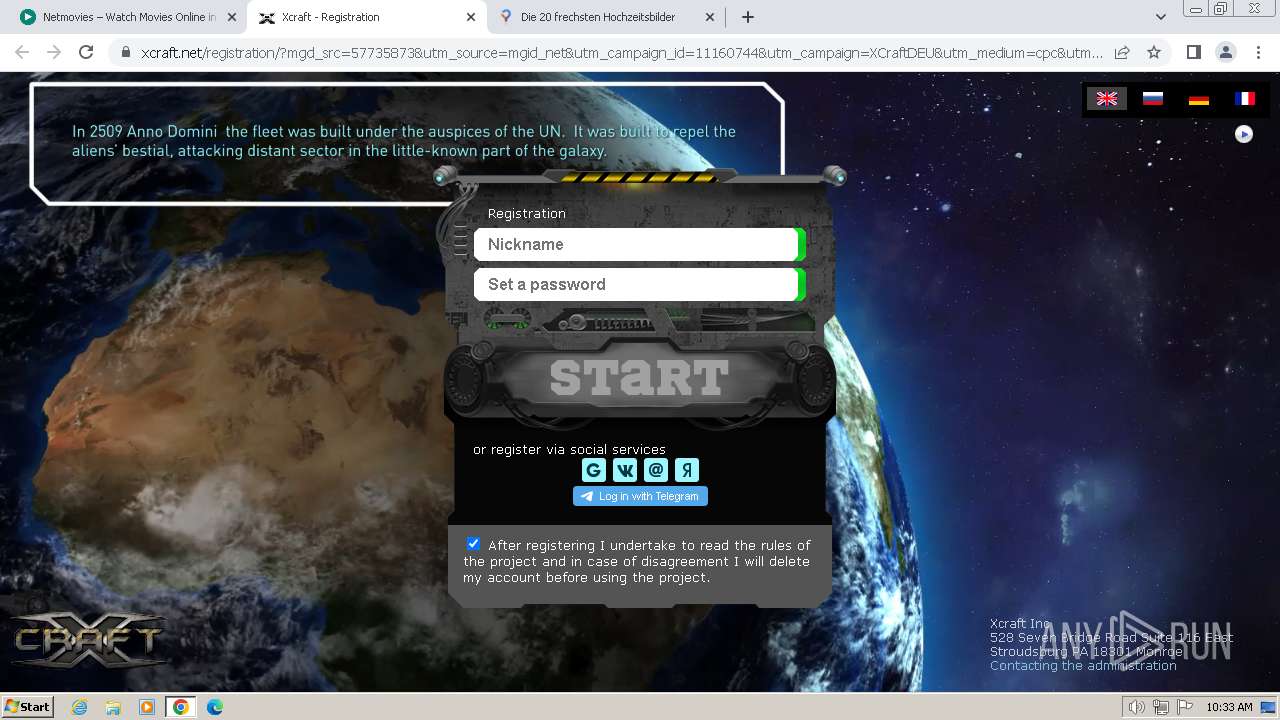This screenshot has height=720, width=1280.
Task: Expand the tab search dropdown
Action: tap(1160, 17)
